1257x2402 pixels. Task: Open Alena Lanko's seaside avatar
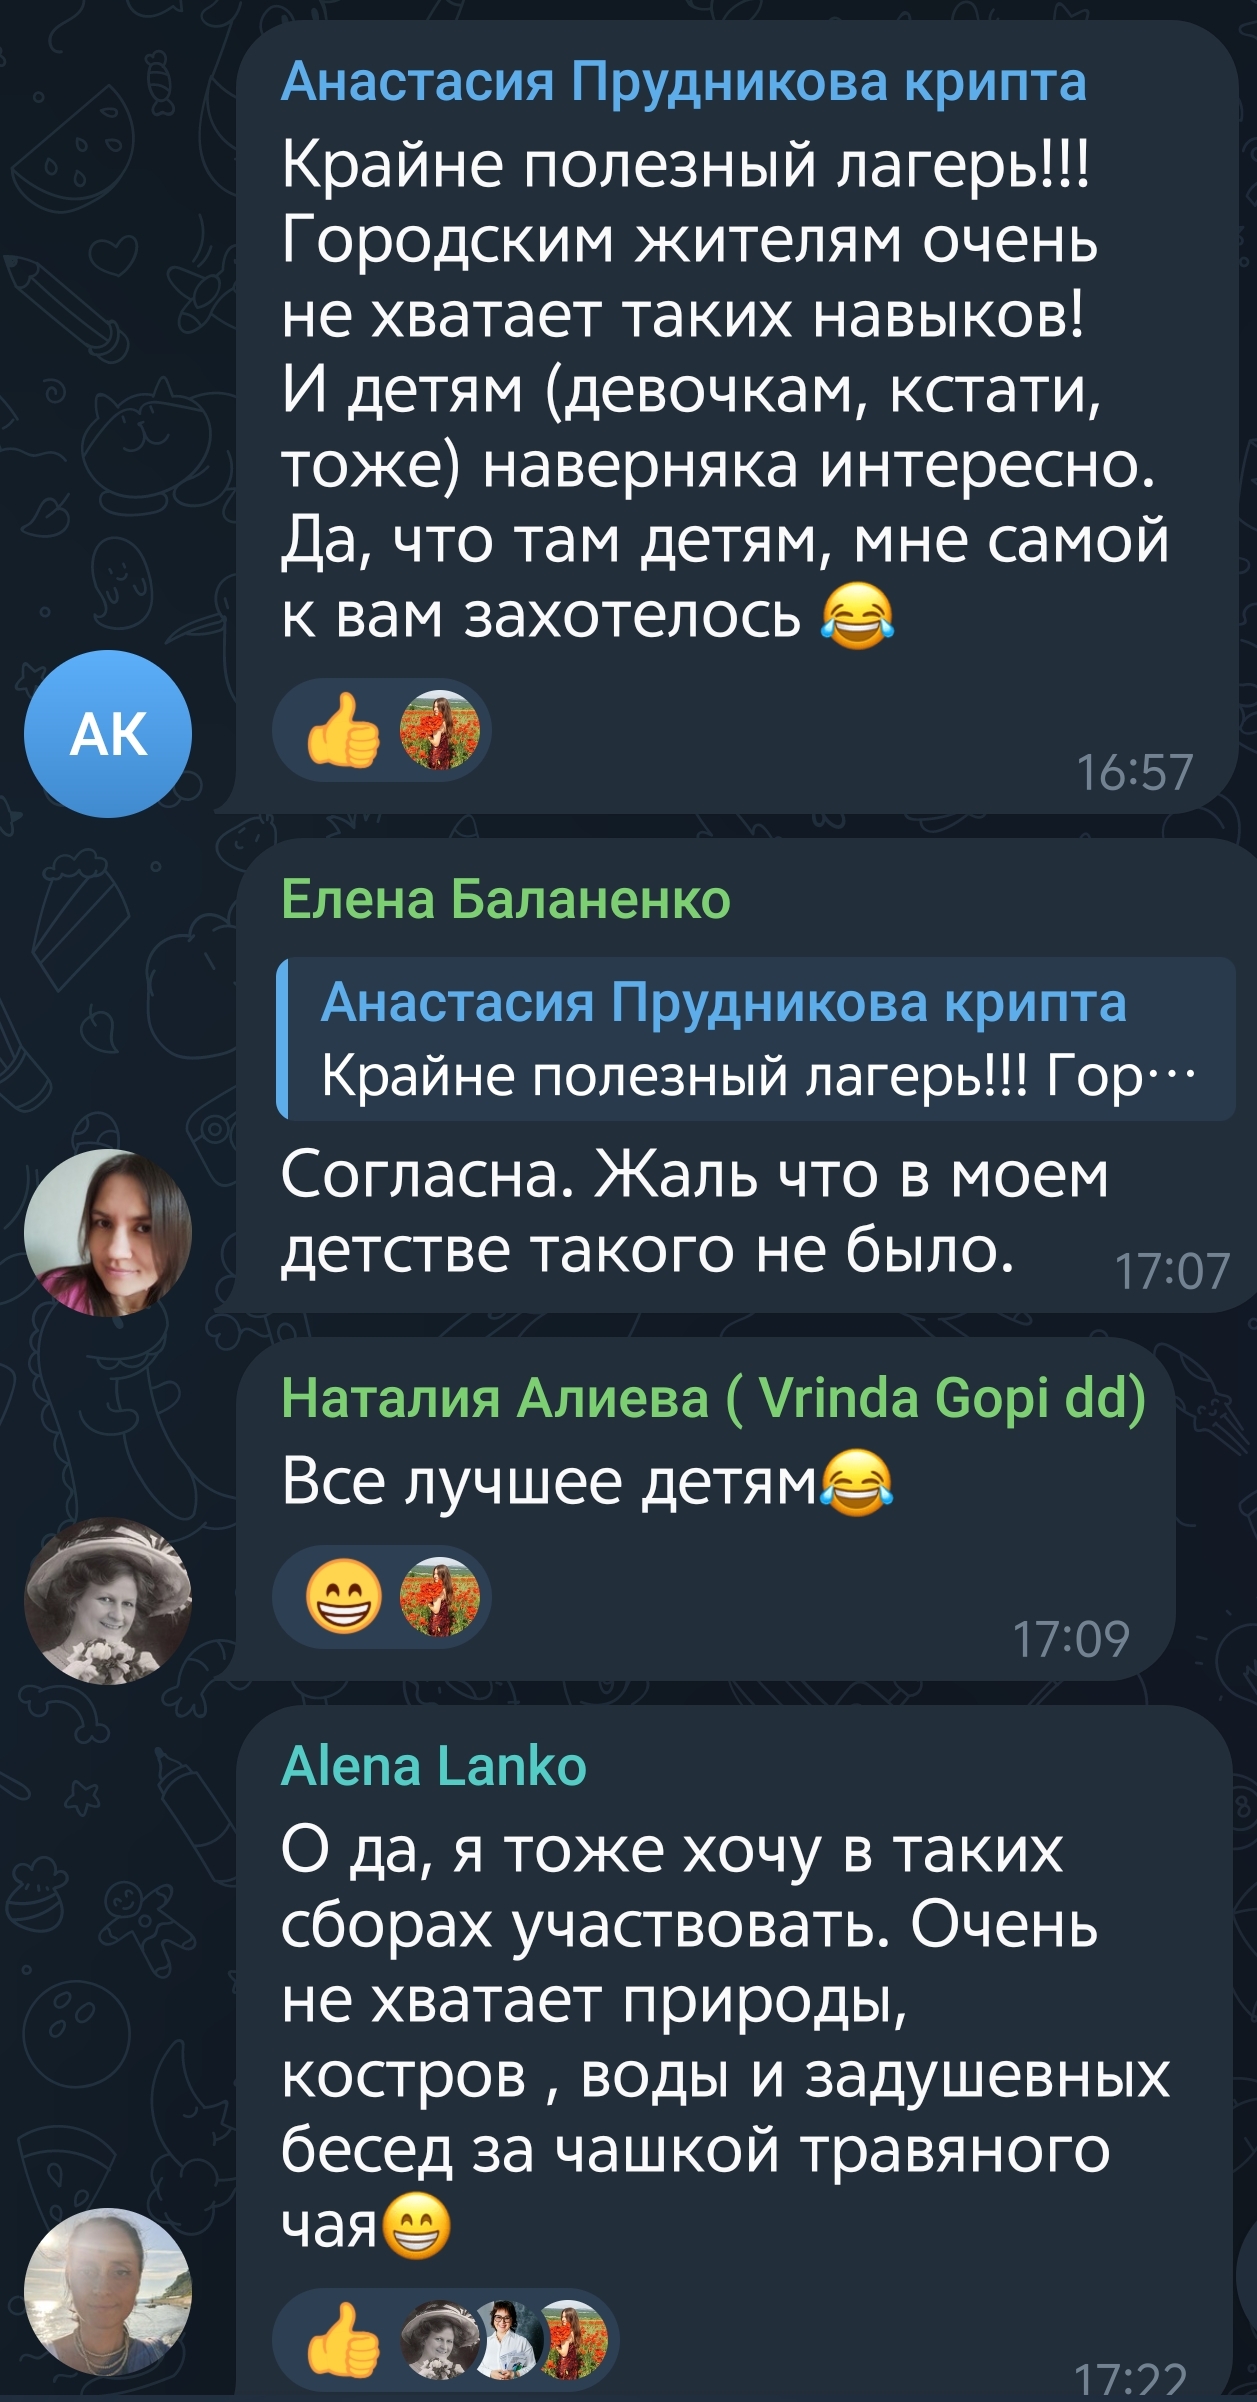tap(108, 2293)
